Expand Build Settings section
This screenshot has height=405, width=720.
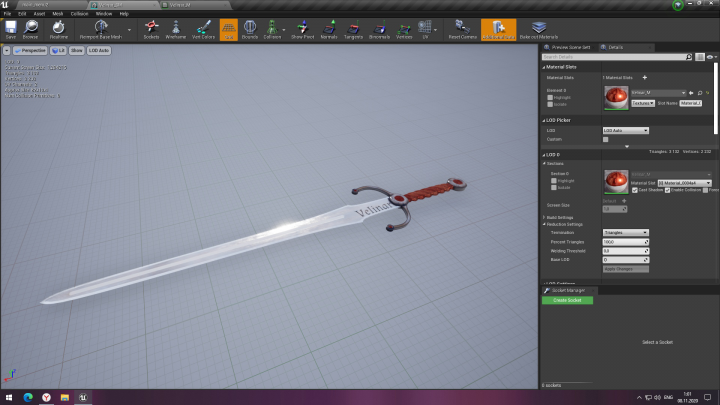(x=544, y=217)
